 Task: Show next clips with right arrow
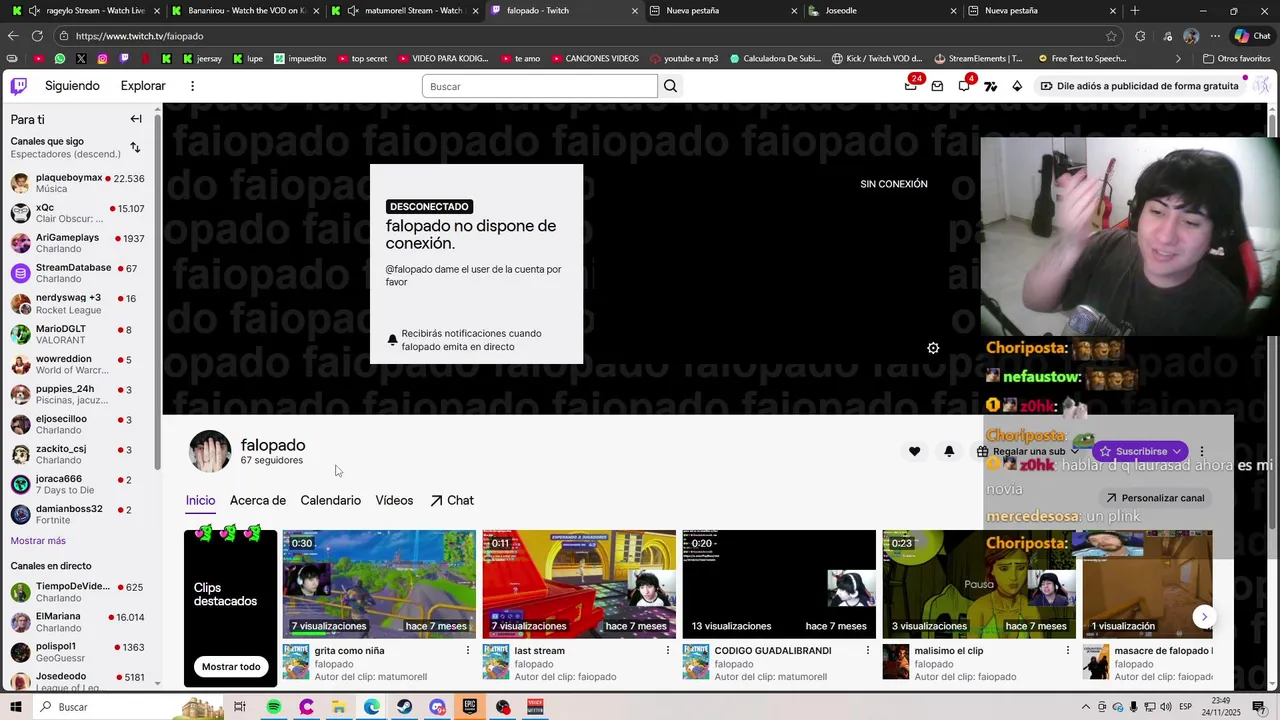[x=1204, y=617]
